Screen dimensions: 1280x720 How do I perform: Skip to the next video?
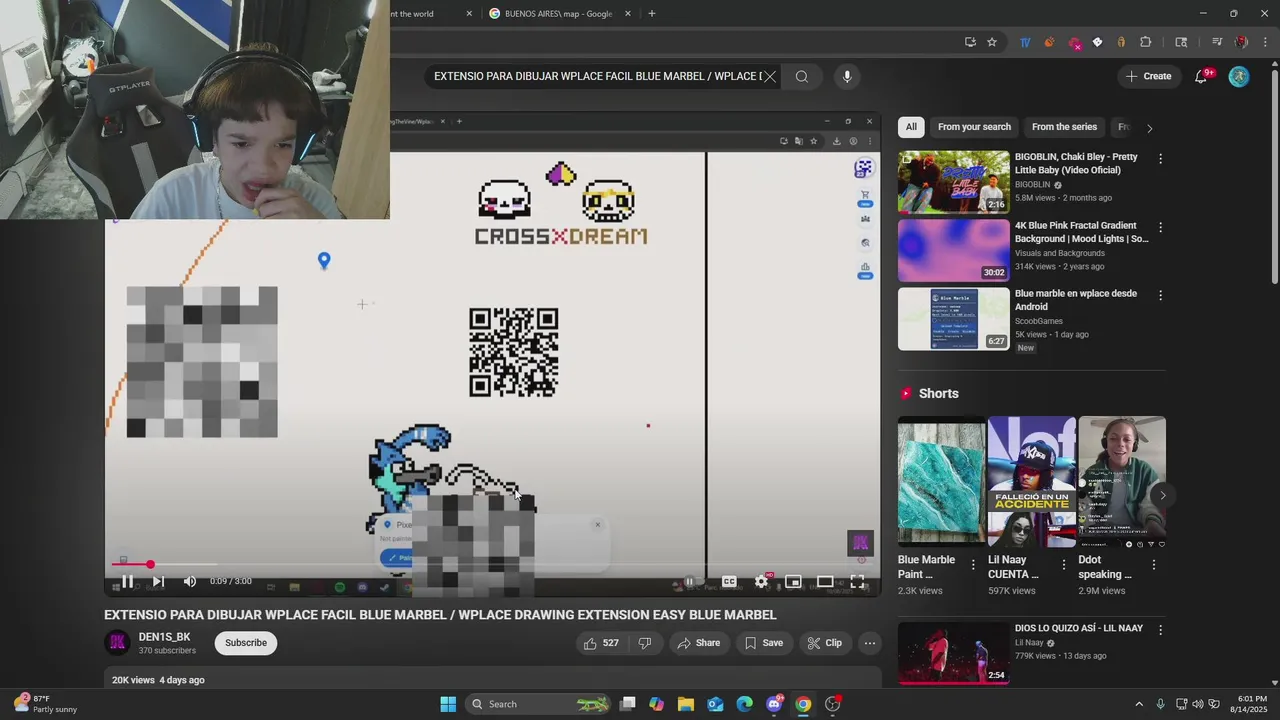(x=158, y=581)
